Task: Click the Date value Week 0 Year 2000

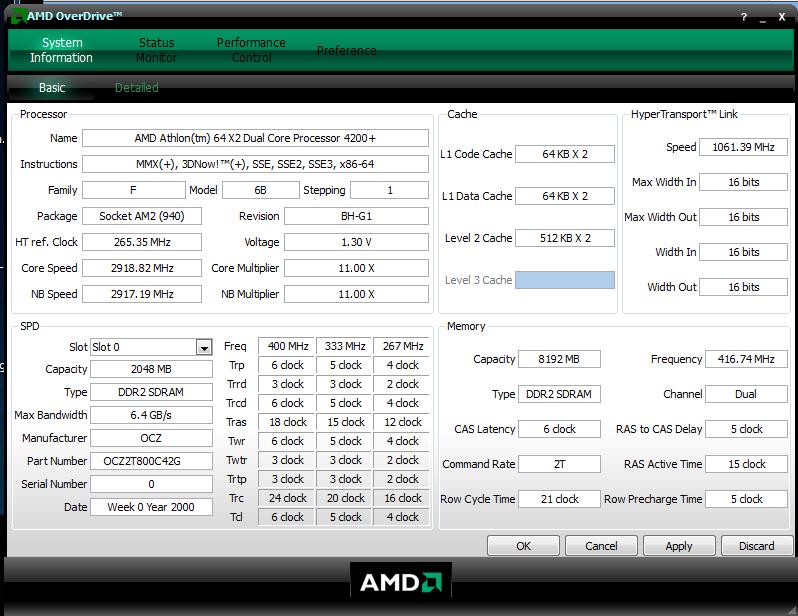Action: (151, 507)
